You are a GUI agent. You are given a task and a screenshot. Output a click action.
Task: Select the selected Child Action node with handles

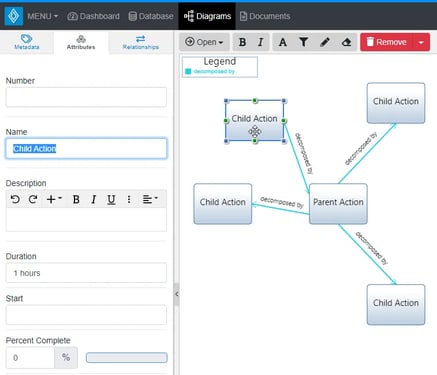point(255,120)
